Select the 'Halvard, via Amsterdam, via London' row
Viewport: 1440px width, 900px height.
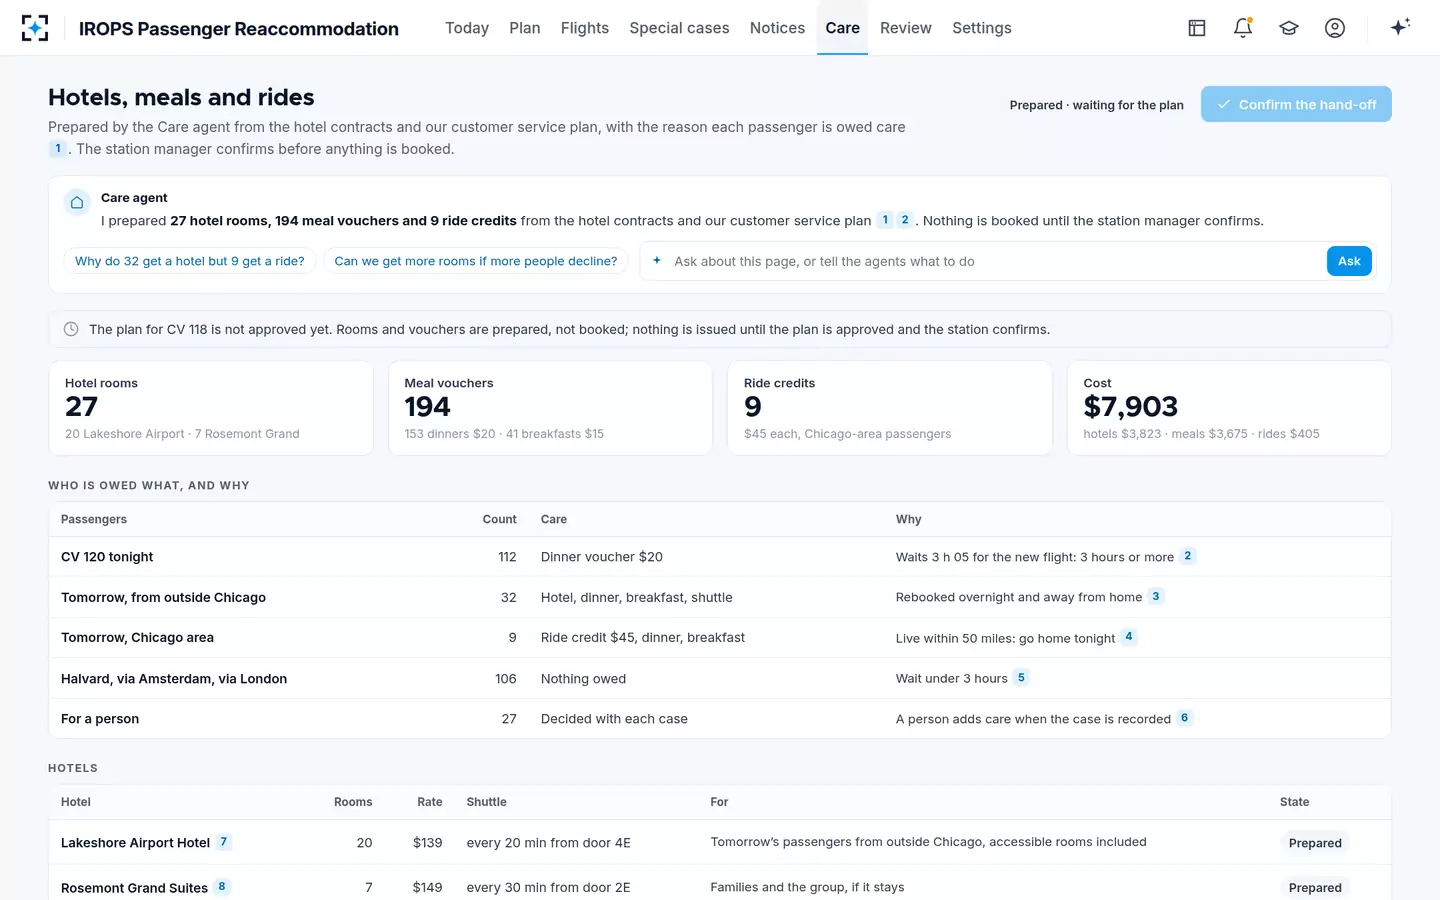click(x=720, y=678)
